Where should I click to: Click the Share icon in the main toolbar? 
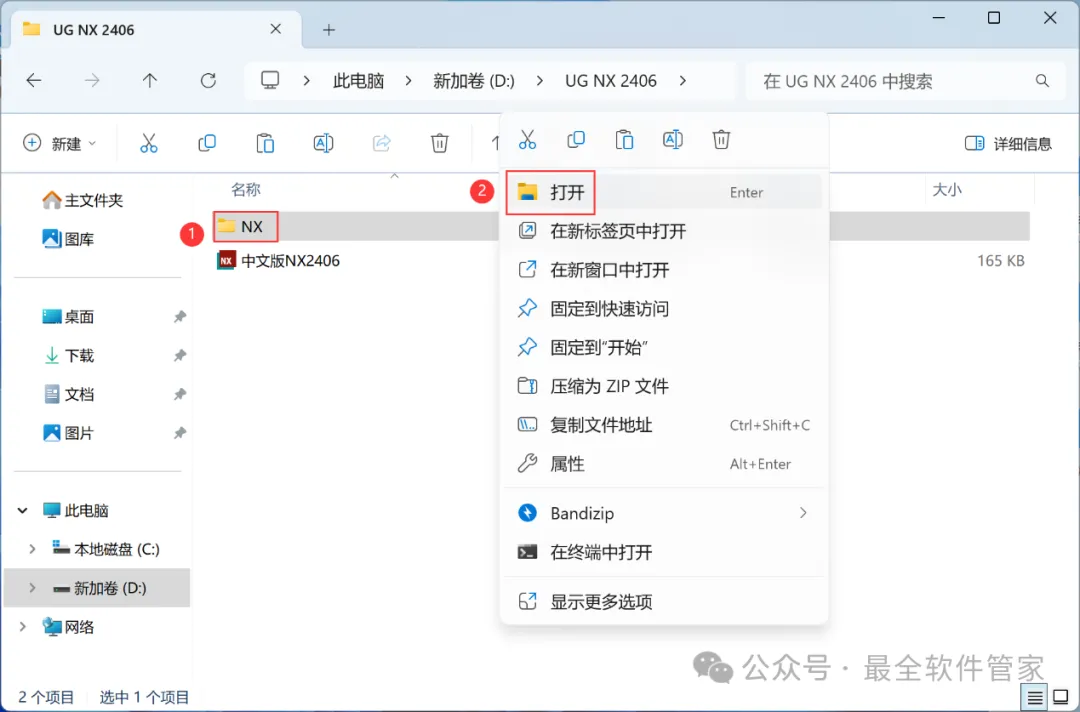pyautogui.click(x=382, y=143)
